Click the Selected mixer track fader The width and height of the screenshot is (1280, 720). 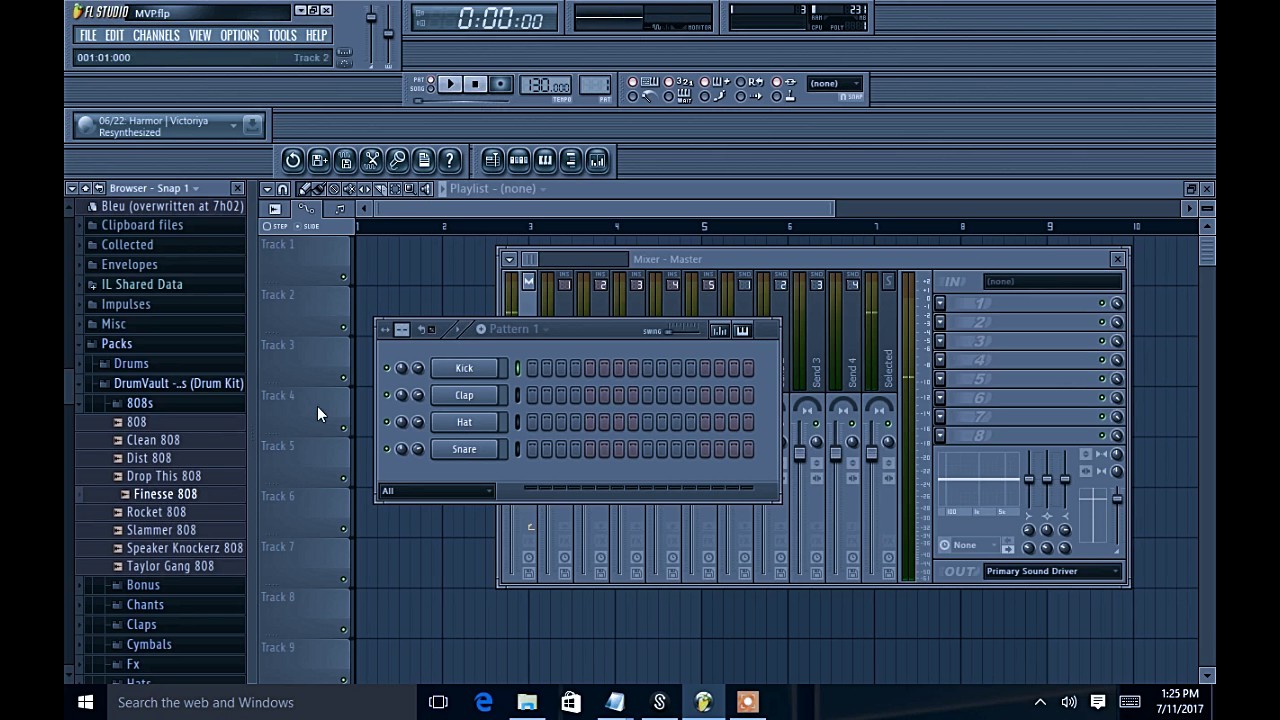coord(871,455)
